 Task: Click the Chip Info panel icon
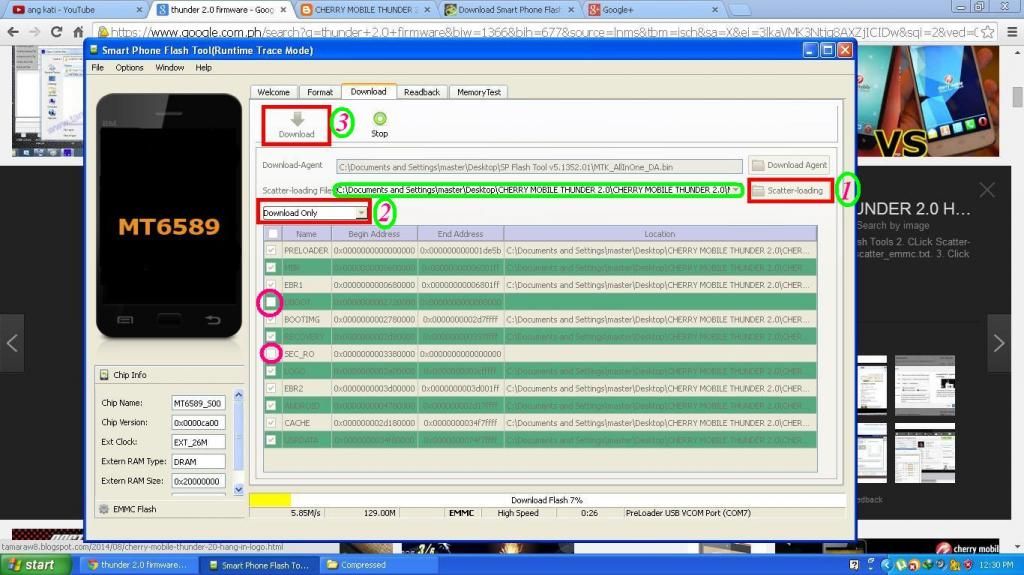104,375
